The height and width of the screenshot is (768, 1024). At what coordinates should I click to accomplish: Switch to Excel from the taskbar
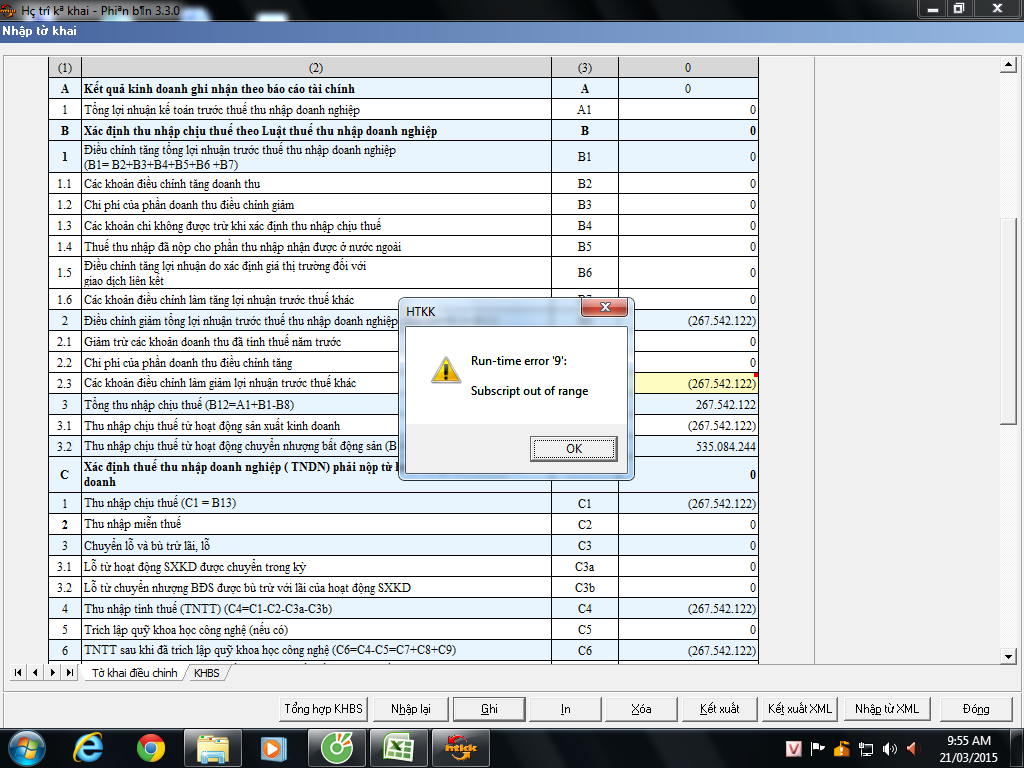click(397, 747)
